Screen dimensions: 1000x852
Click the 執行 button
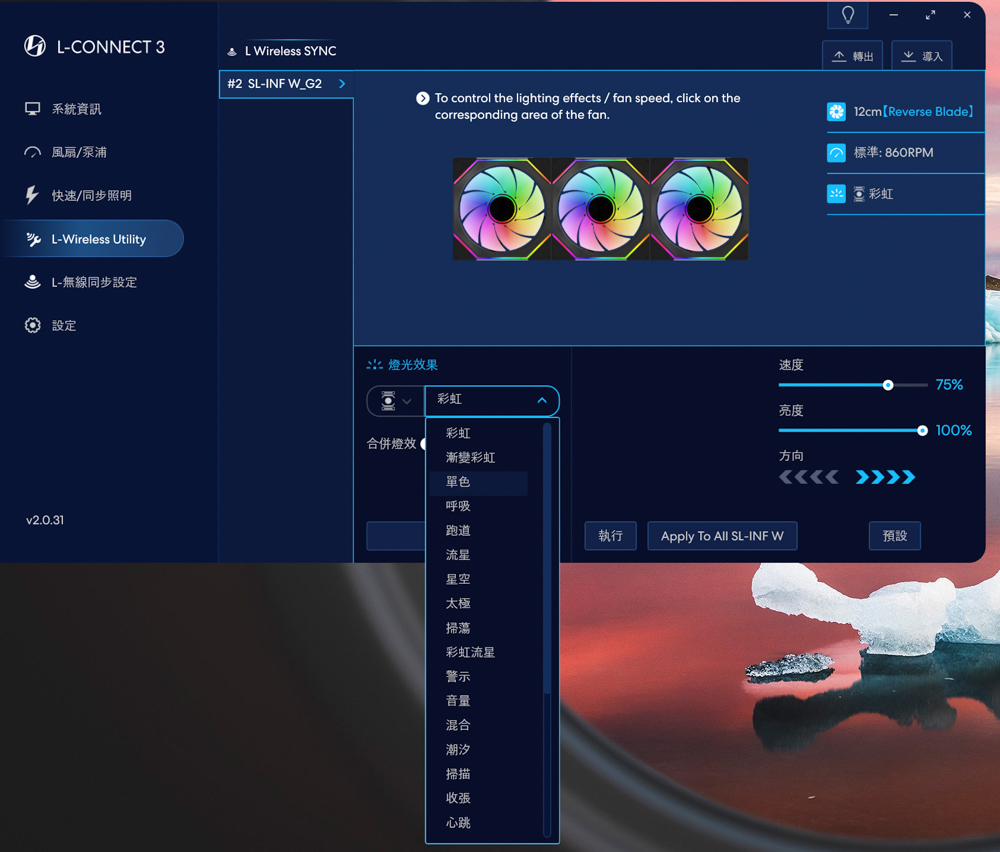(x=610, y=536)
